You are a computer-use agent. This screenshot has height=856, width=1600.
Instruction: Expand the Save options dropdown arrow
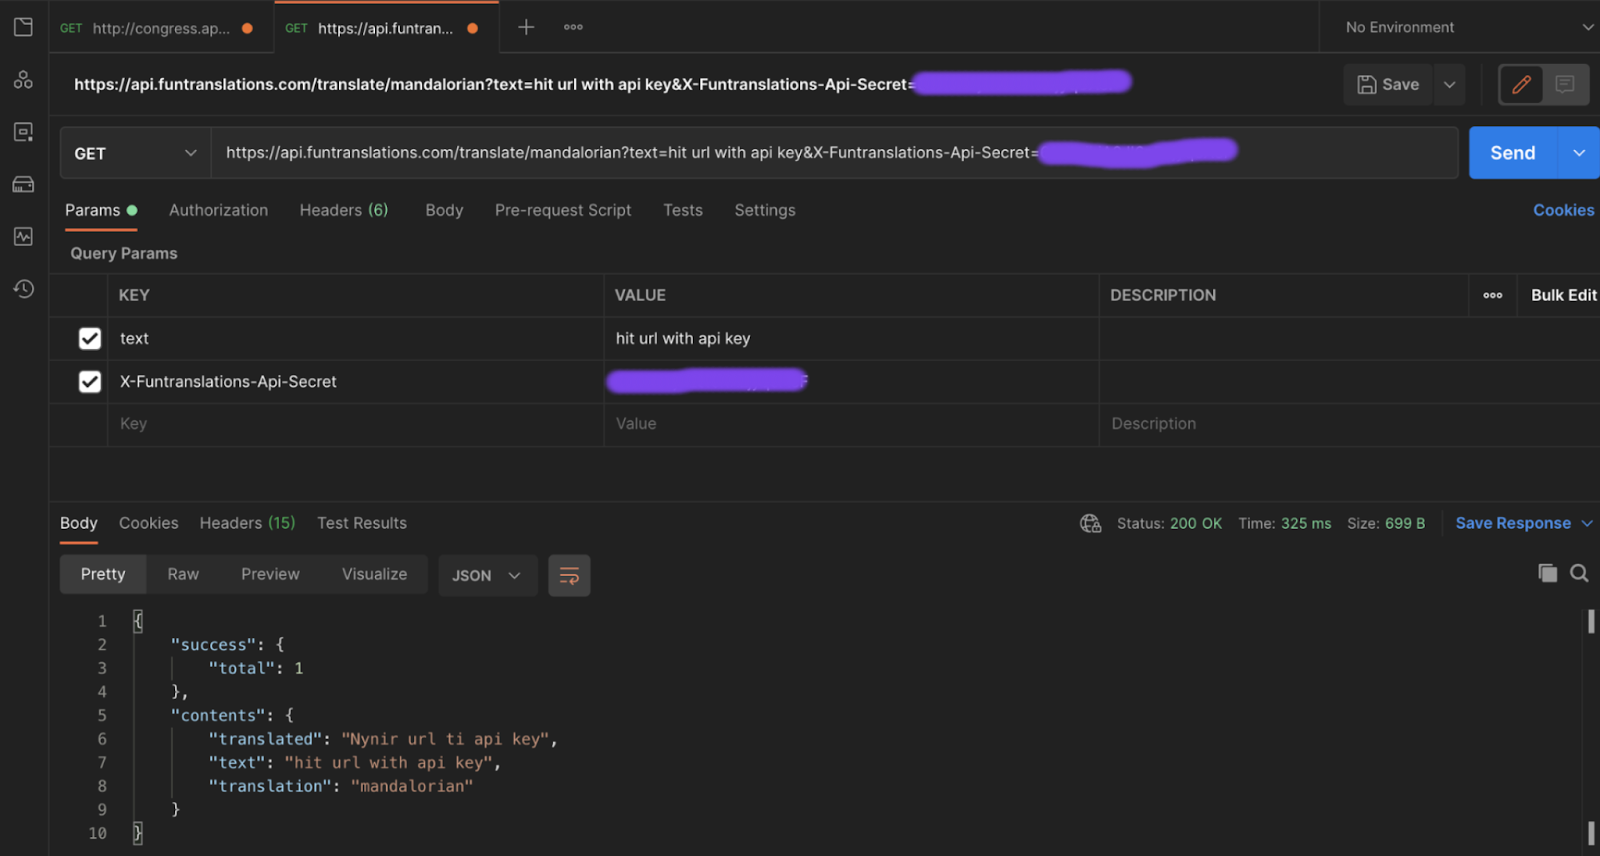pyautogui.click(x=1449, y=85)
